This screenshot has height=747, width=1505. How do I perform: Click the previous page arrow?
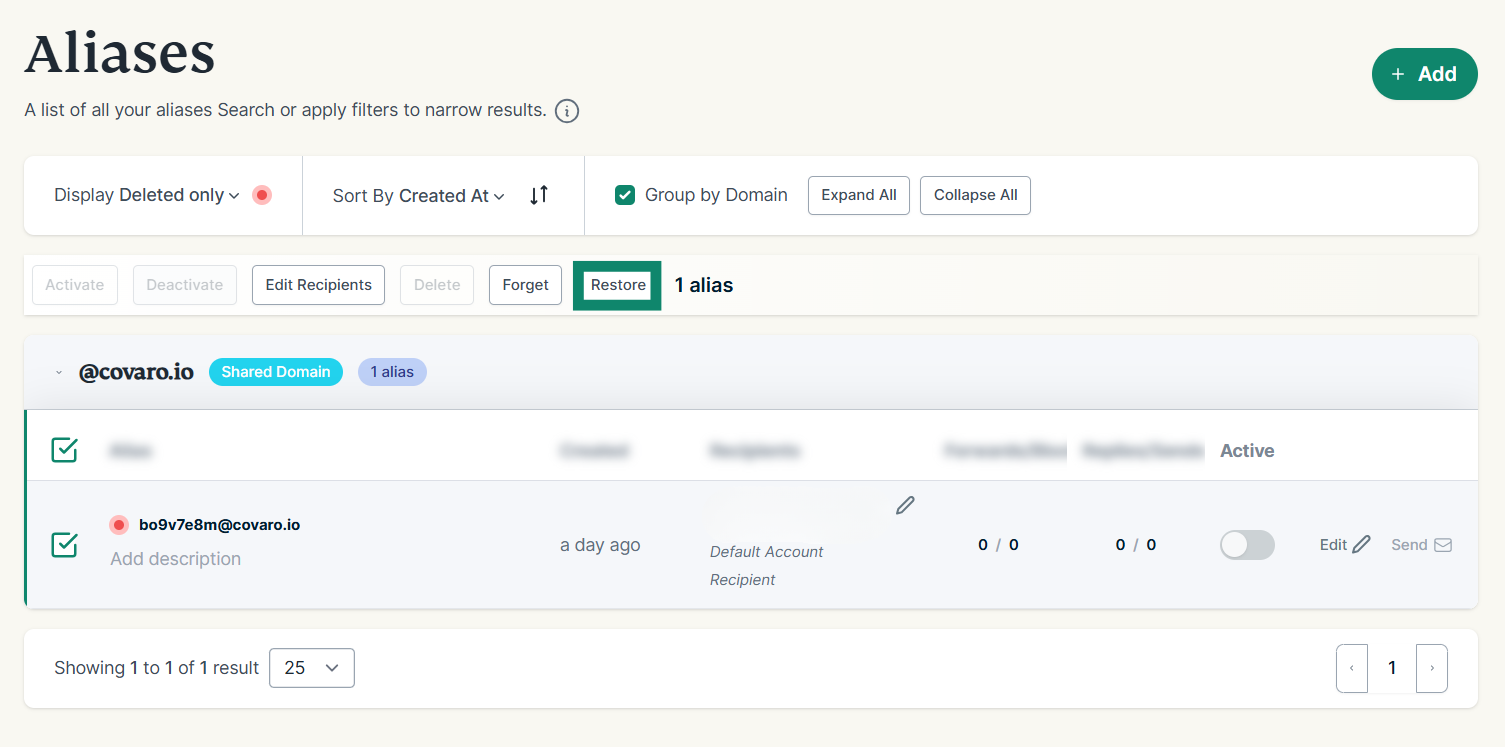(1352, 668)
